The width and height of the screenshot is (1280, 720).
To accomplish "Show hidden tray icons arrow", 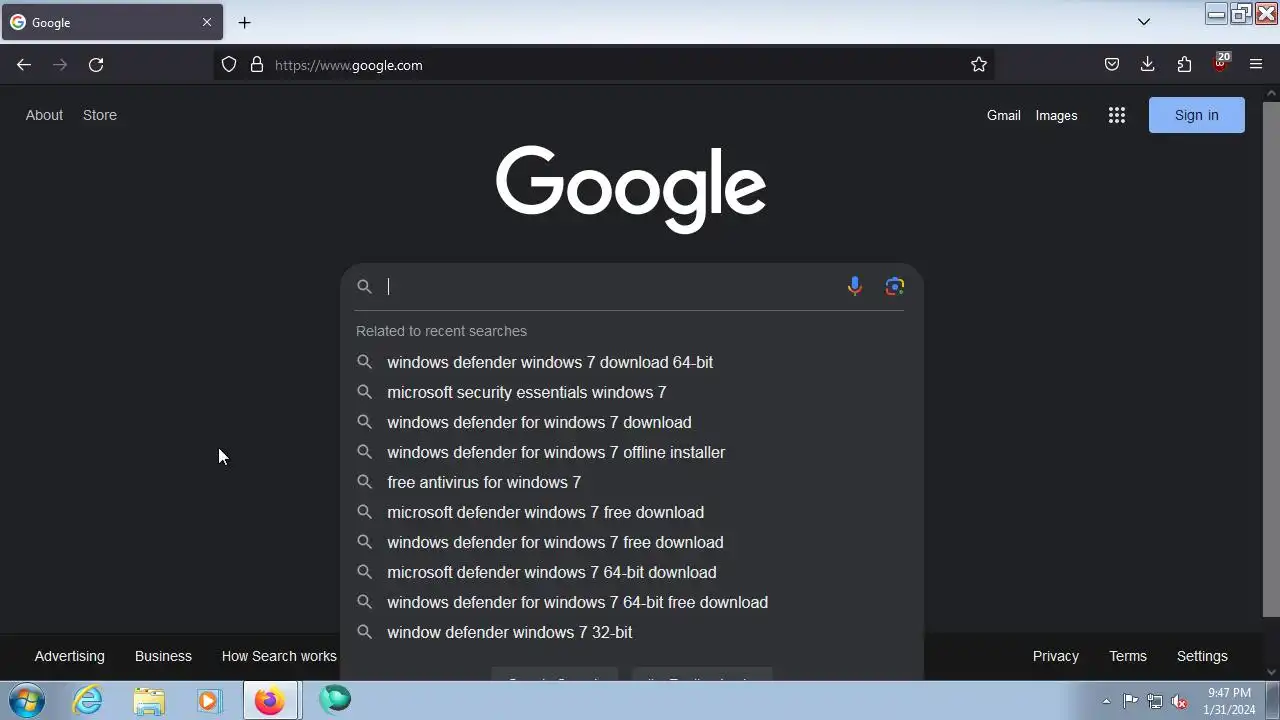I will [1106, 701].
